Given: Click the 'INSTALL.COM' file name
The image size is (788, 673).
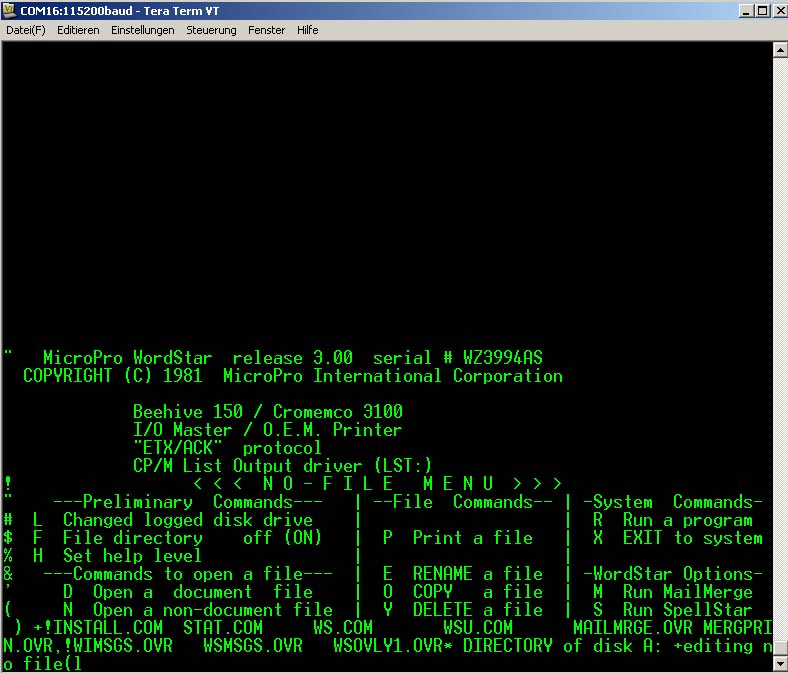Looking at the screenshot, I should tap(108, 628).
